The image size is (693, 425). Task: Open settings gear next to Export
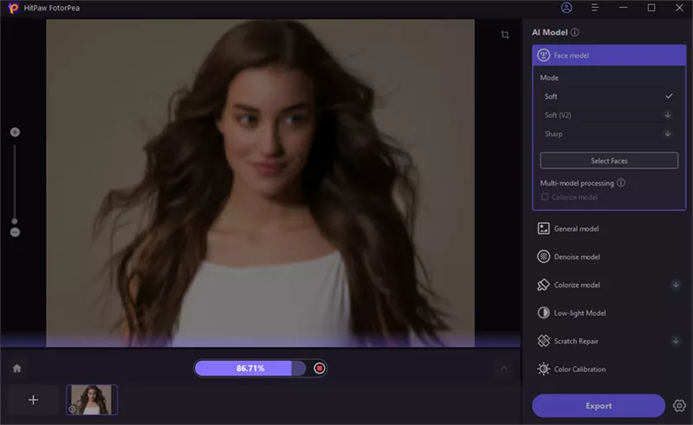679,406
